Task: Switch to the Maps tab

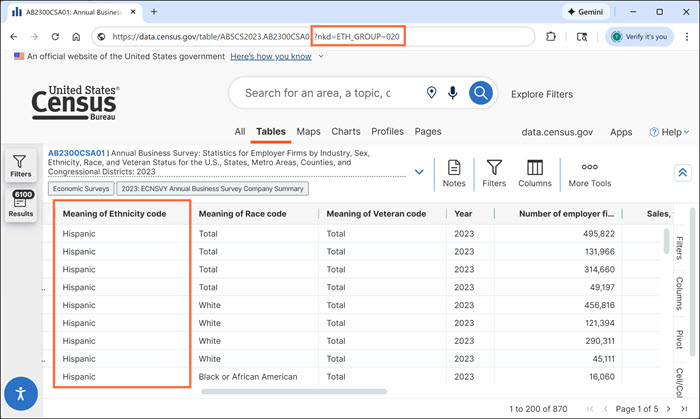Action: 308,132
